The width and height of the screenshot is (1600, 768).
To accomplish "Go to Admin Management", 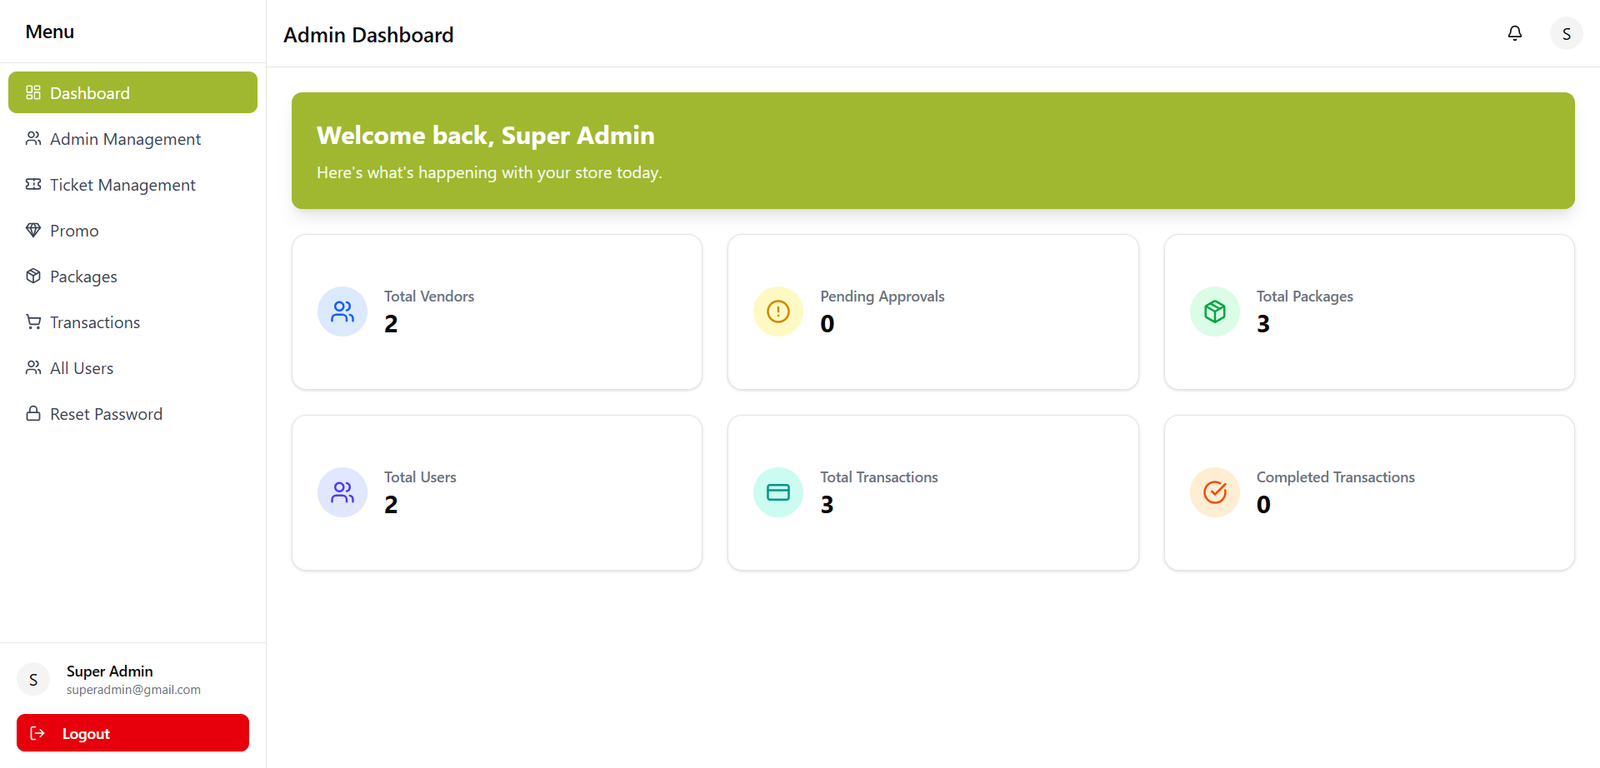I will tap(125, 139).
